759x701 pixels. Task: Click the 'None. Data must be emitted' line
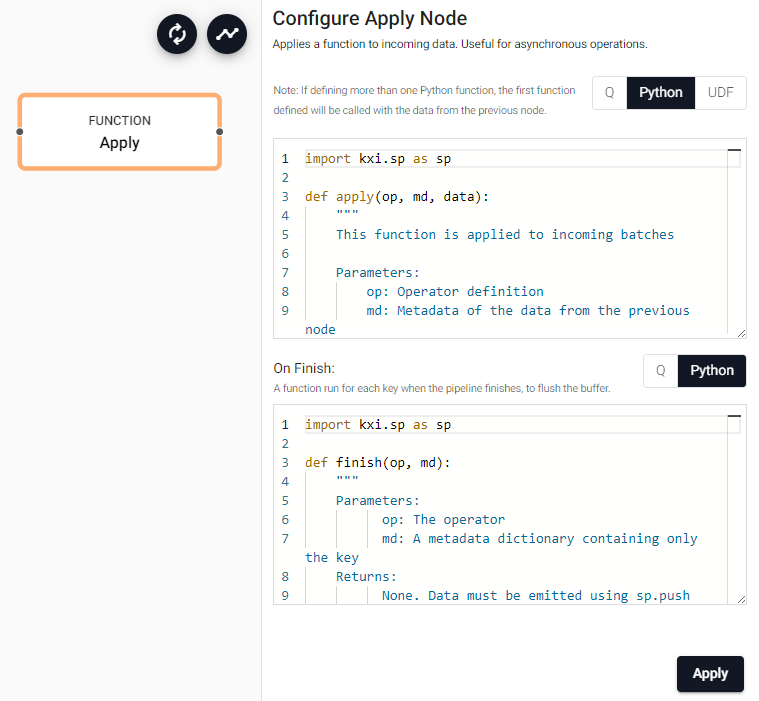[536, 595]
